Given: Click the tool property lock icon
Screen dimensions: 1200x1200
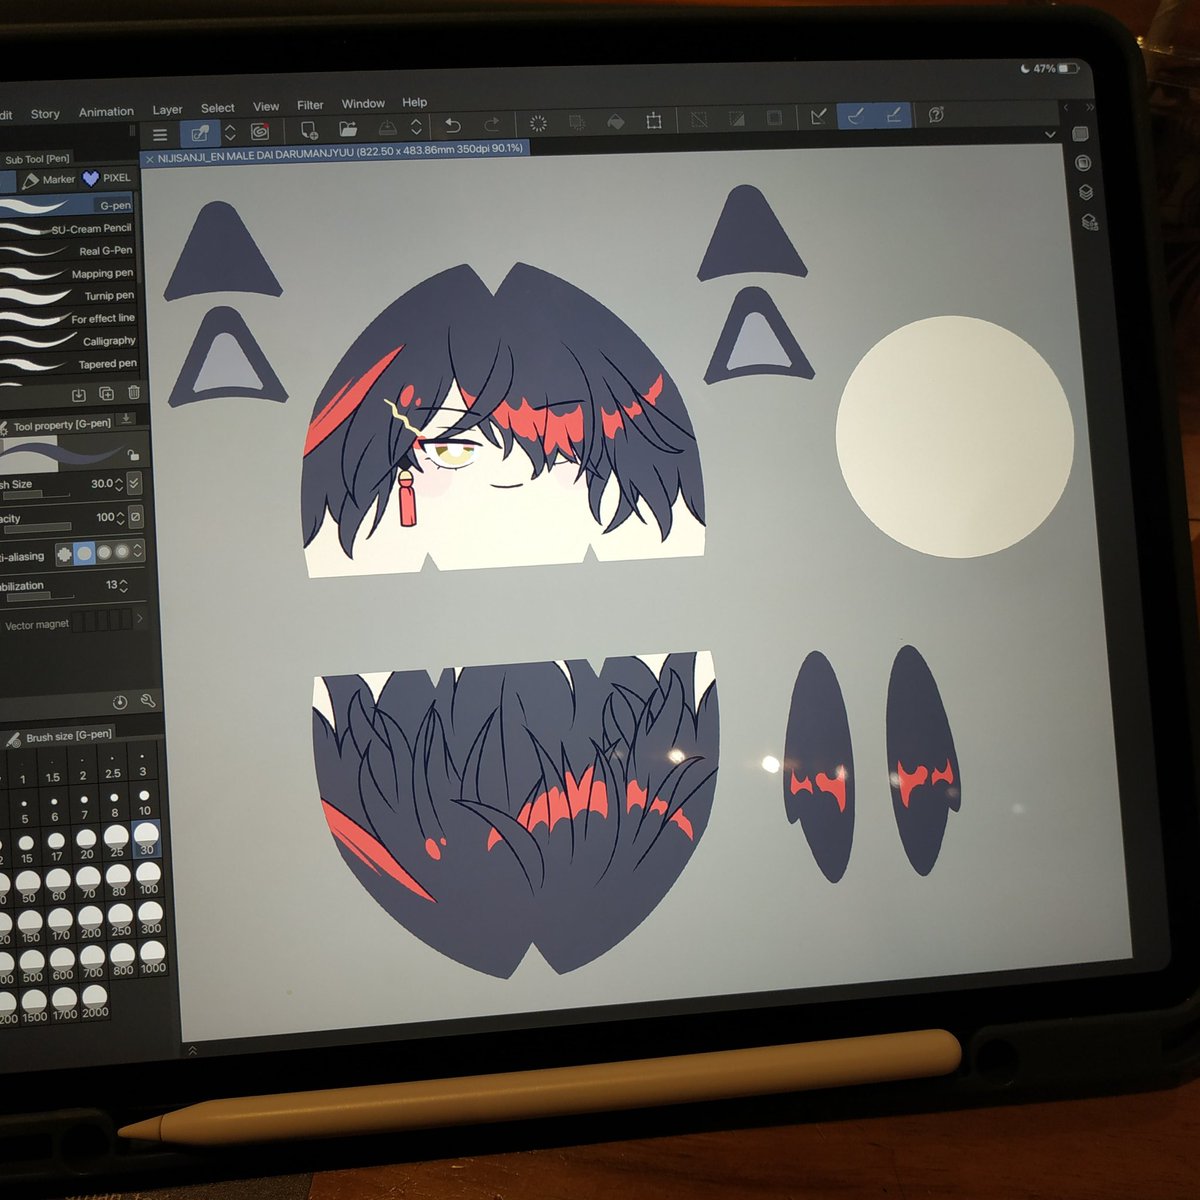Looking at the screenshot, I should tap(132, 456).
